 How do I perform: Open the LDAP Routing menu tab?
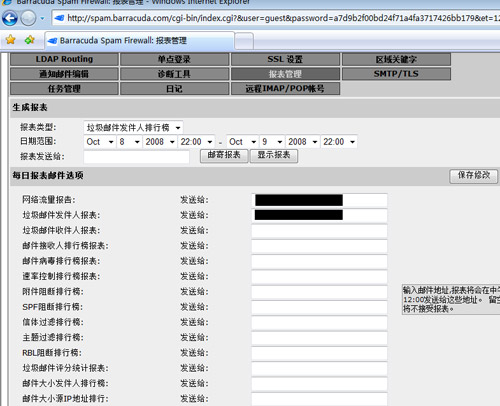[64, 59]
